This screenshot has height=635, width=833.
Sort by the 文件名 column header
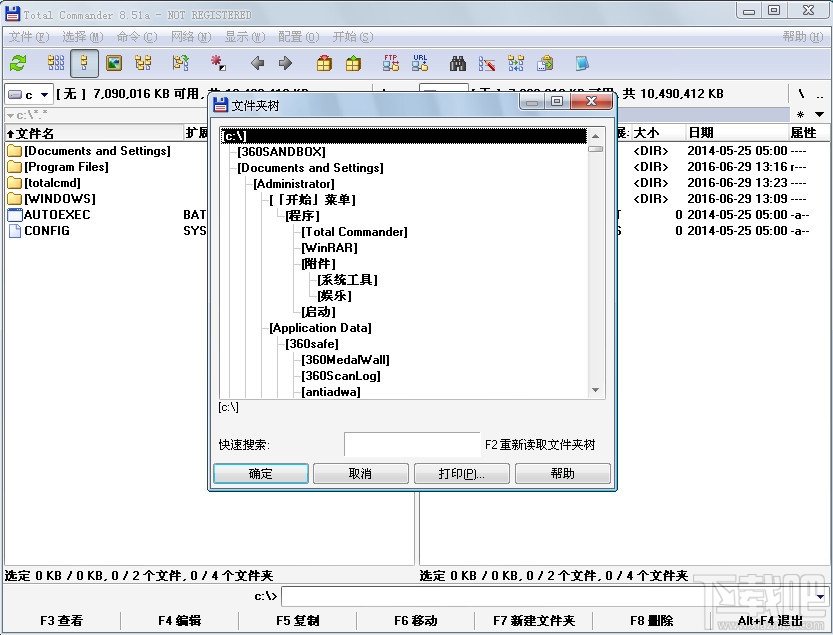pyautogui.click(x=94, y=133)
